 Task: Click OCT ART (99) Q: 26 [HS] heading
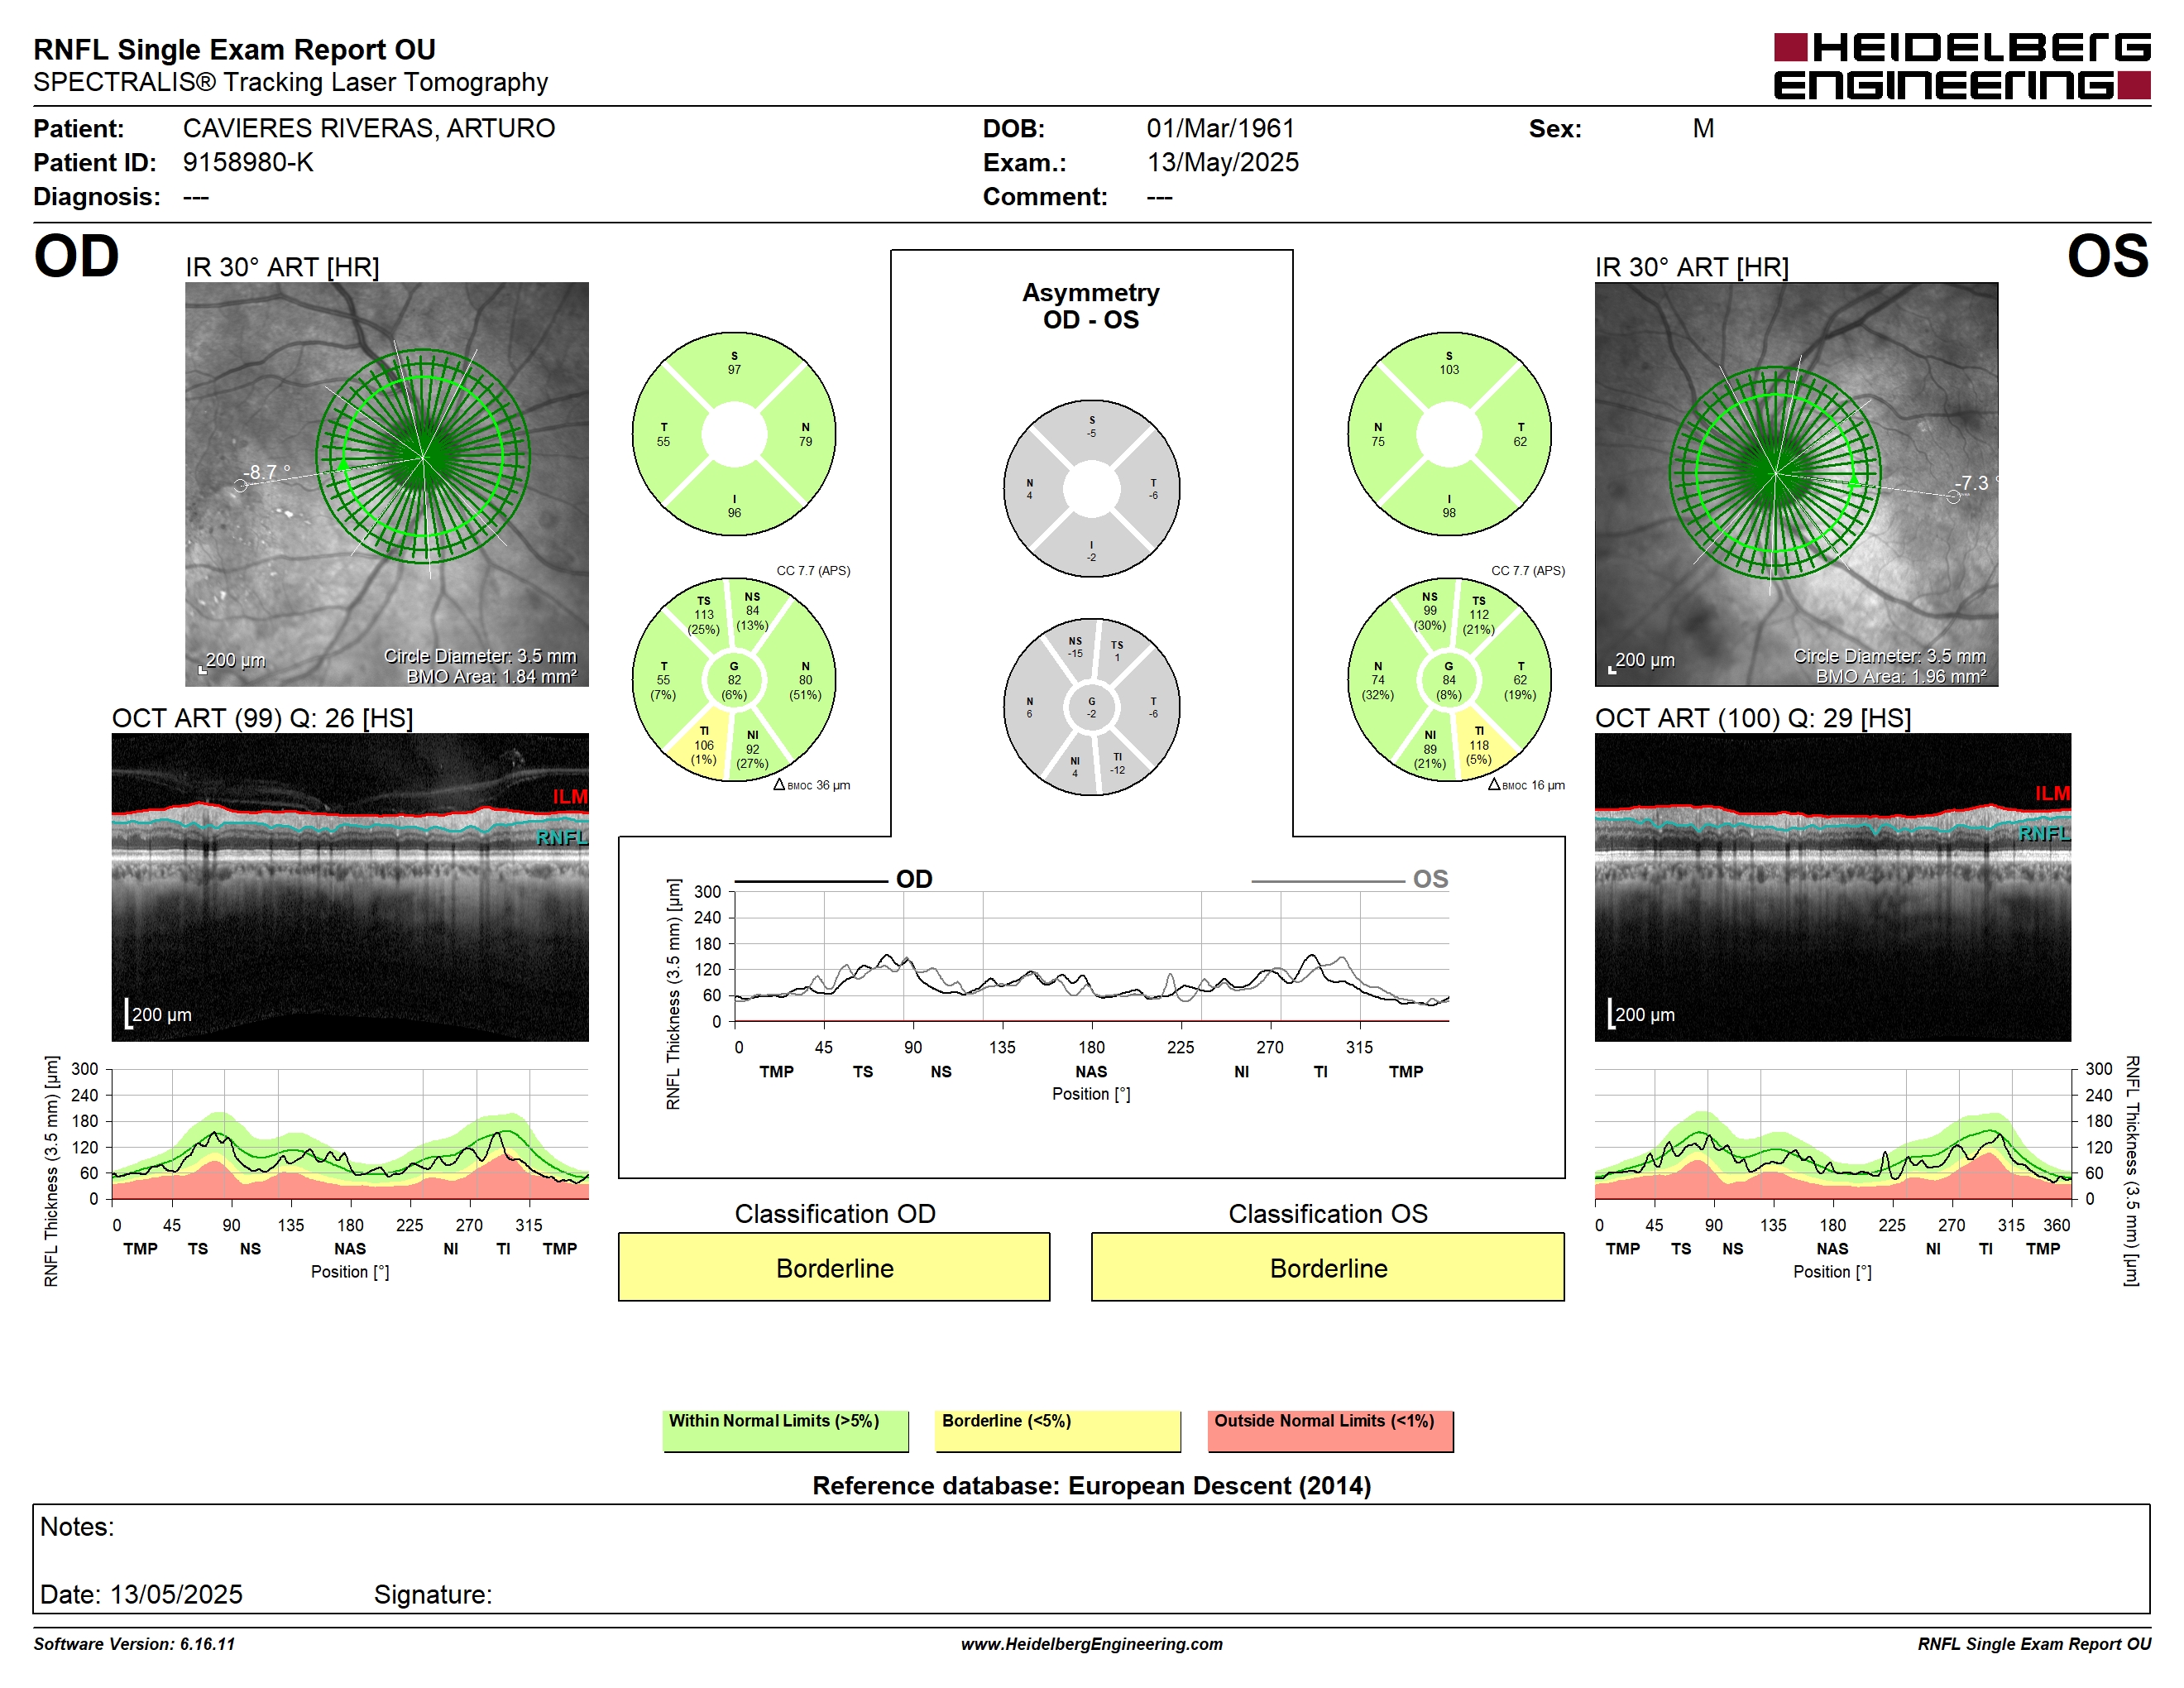(262, 718)
